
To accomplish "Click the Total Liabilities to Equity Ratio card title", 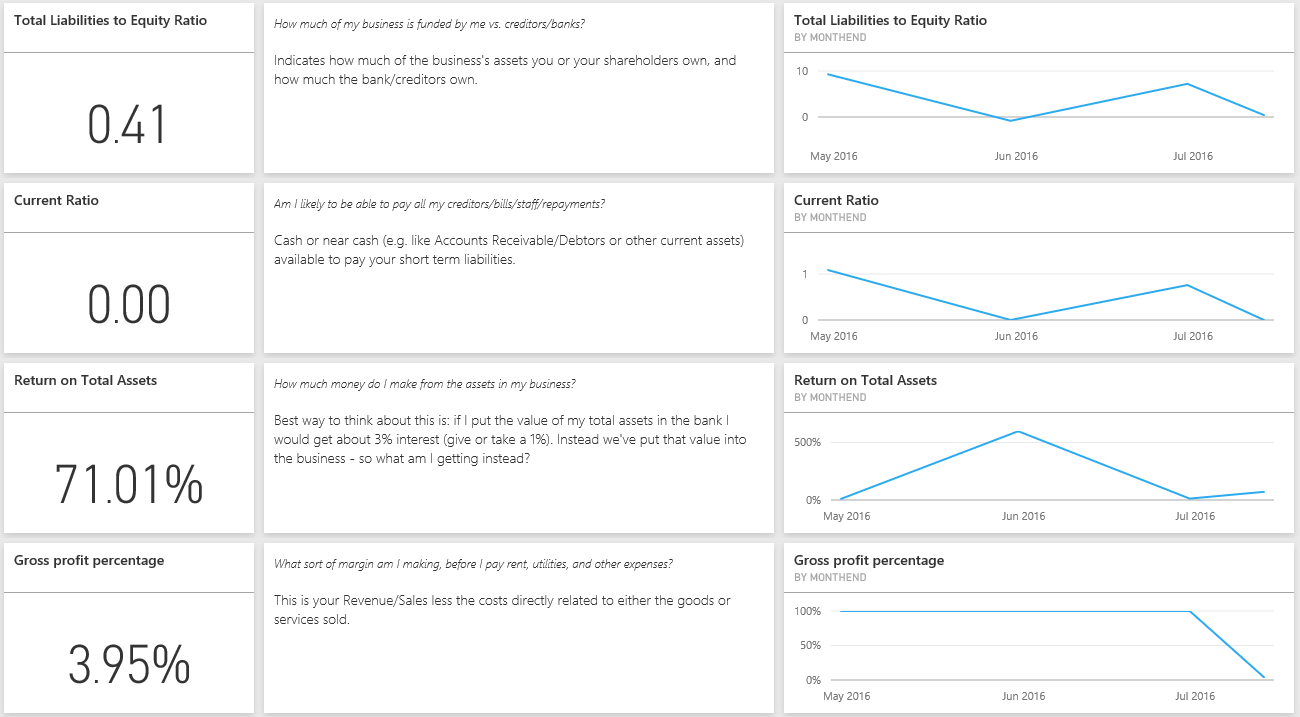I will [110, 20].
